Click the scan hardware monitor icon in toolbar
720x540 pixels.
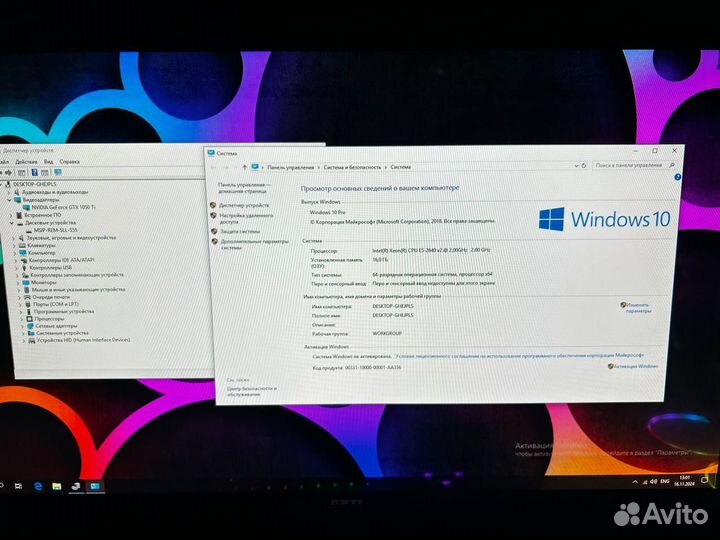point(59,173)
